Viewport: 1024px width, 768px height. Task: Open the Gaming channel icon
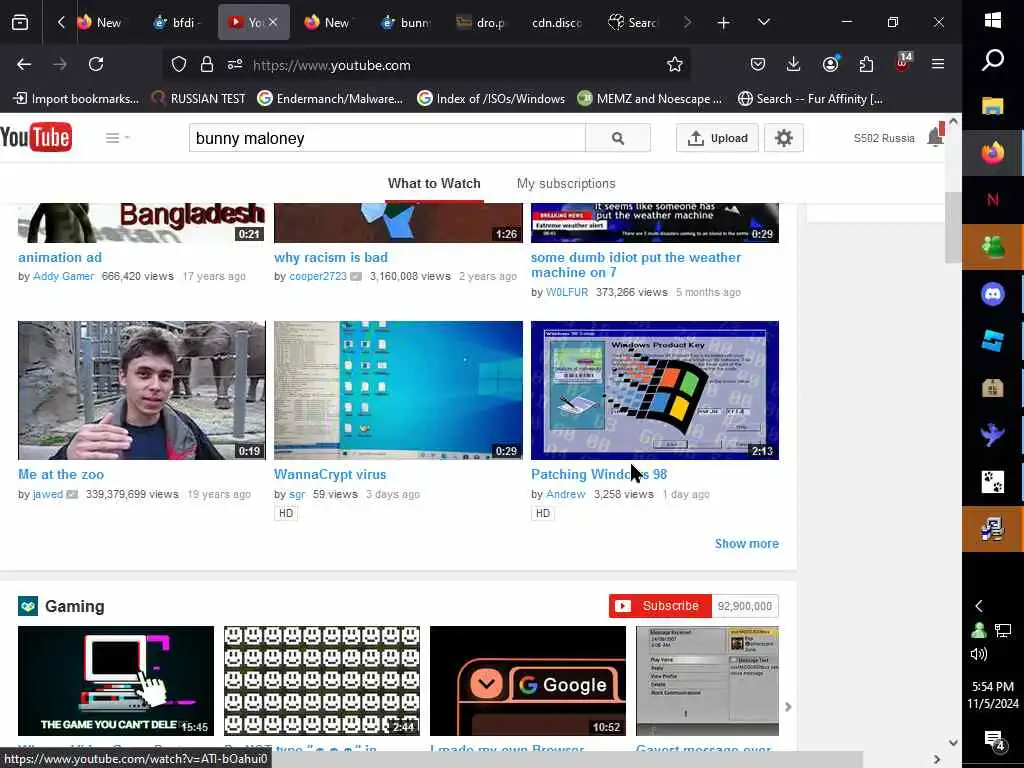click(28, 606)
